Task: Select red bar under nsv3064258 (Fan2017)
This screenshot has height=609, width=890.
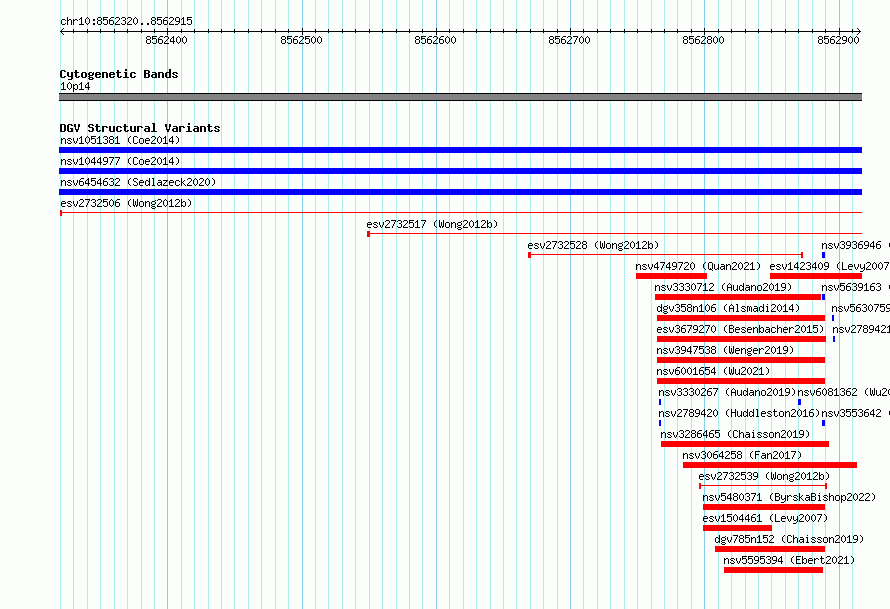Action: [770, 465]
